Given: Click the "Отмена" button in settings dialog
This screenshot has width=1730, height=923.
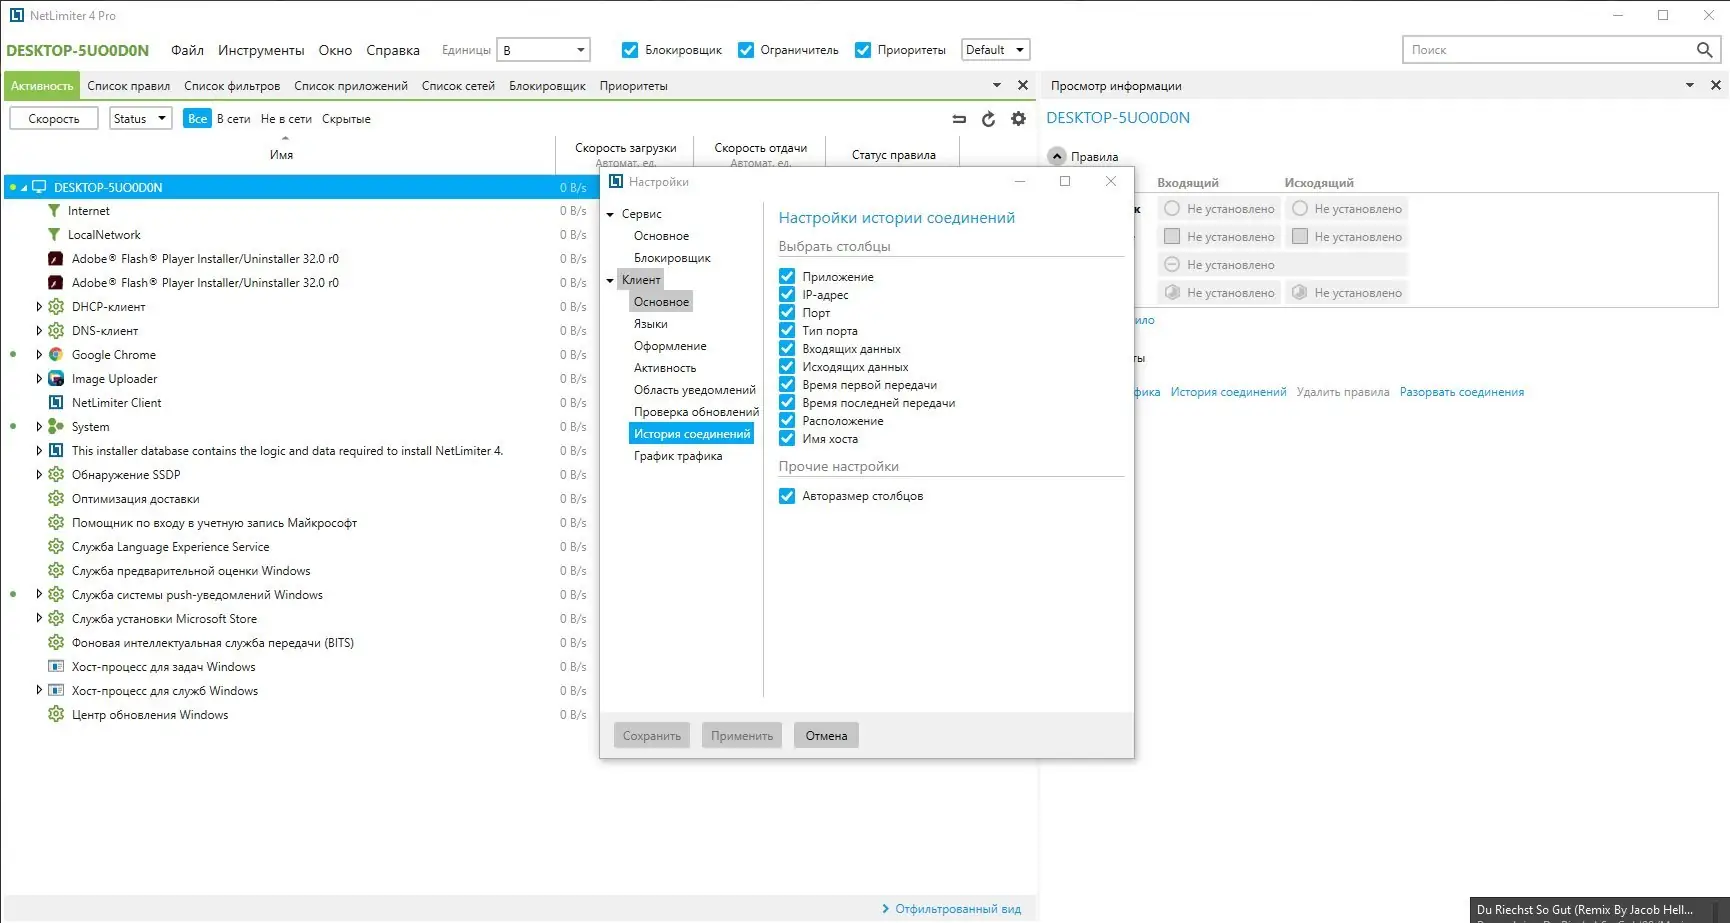Looking at the screenshot, I should pyautogui.click(x=825, y=735).
